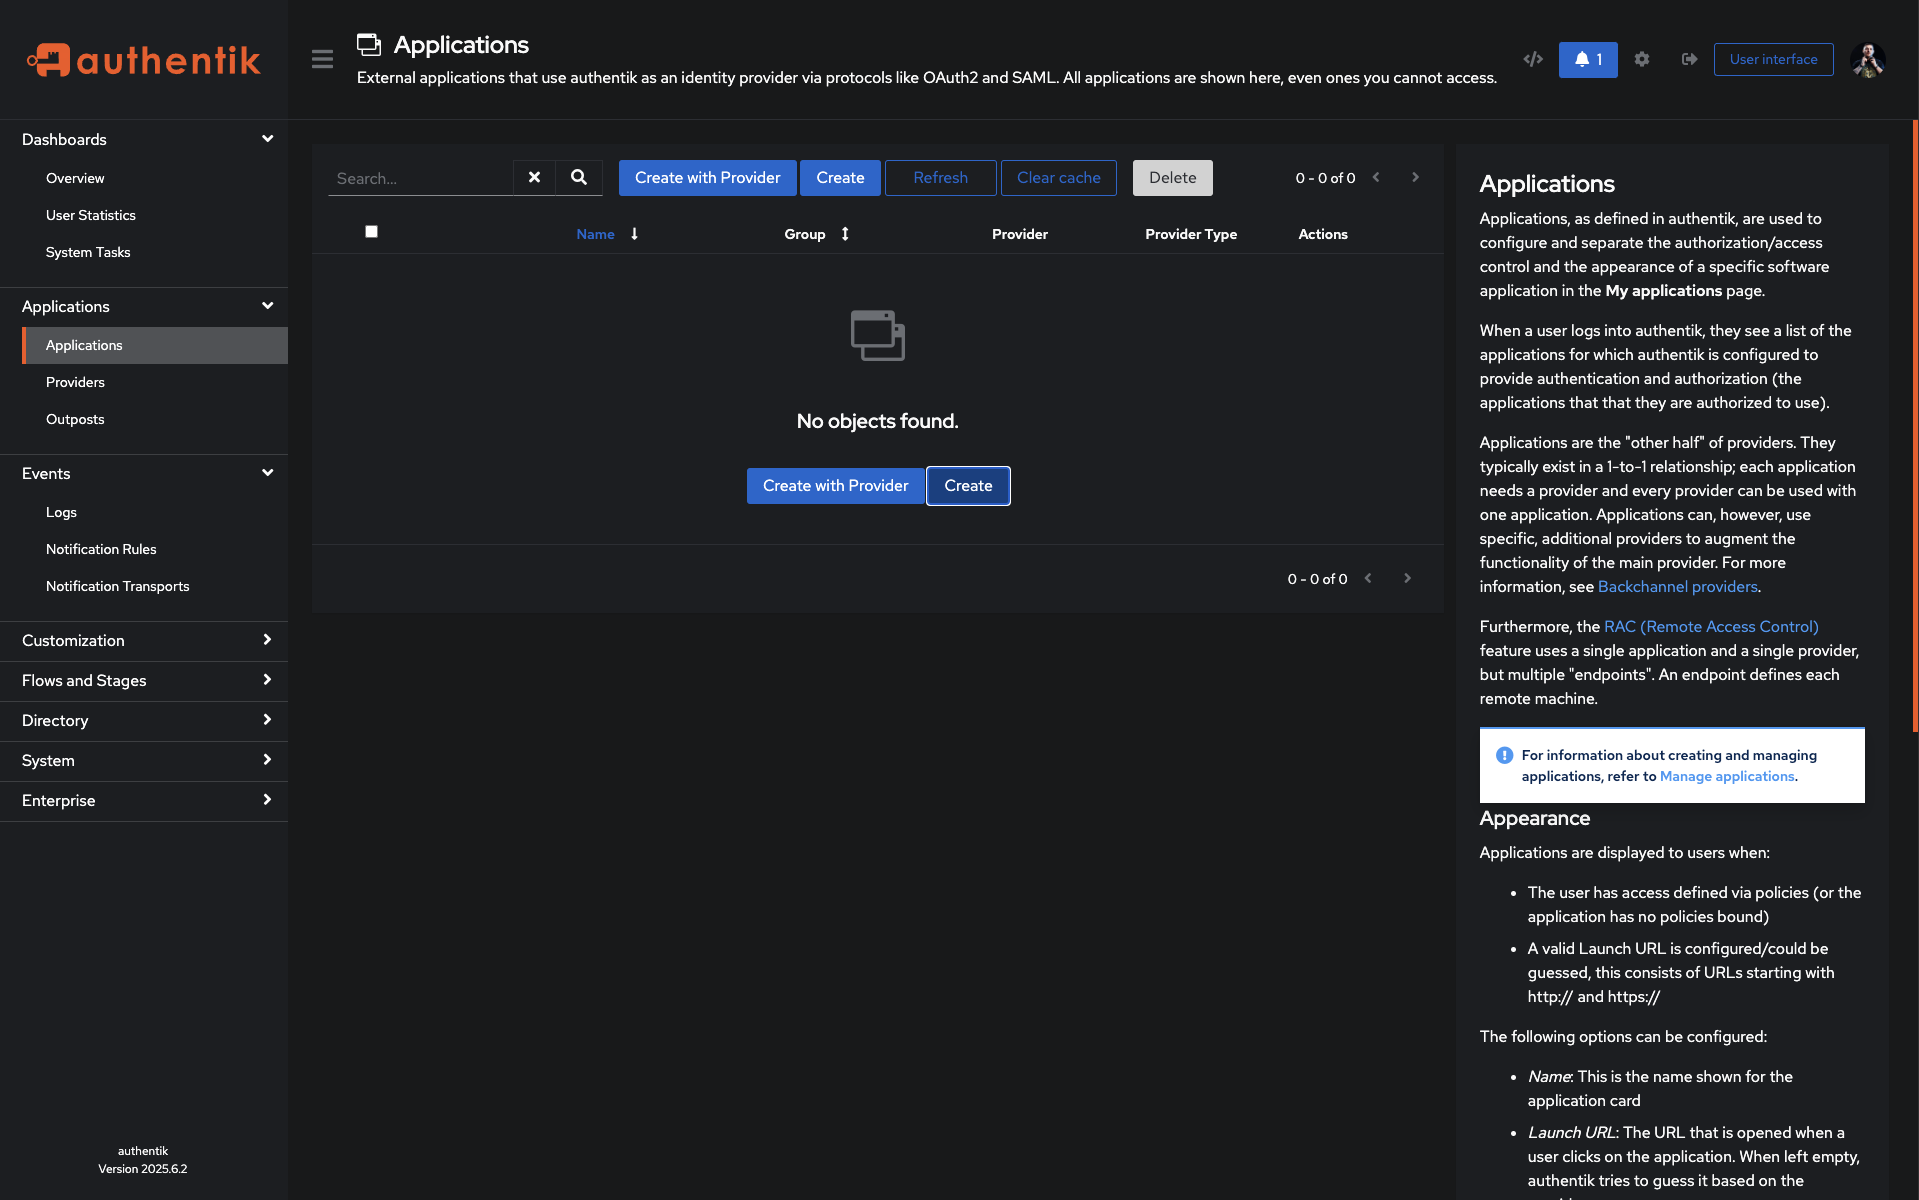Screen dimensions: 1919x1200
Task: Click Create under No objects found
Action: coord(968,486)
